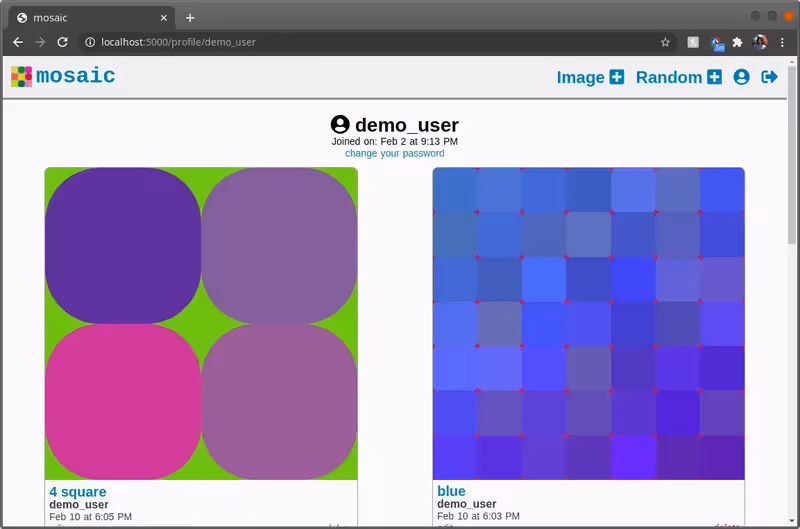Click the change your password link
Image resolution: width=800 pixels, height=529 pixels.
[x=395, y=153]
